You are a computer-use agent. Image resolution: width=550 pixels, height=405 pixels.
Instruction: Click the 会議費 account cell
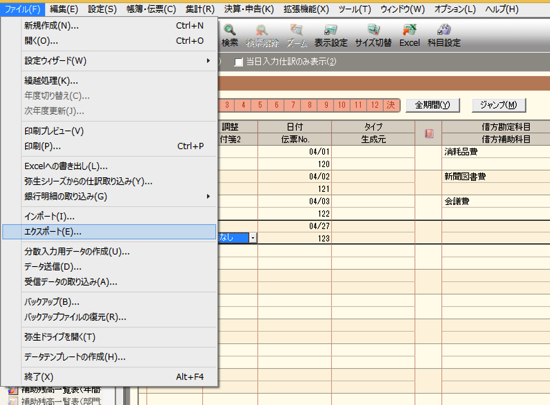point(495,201)
